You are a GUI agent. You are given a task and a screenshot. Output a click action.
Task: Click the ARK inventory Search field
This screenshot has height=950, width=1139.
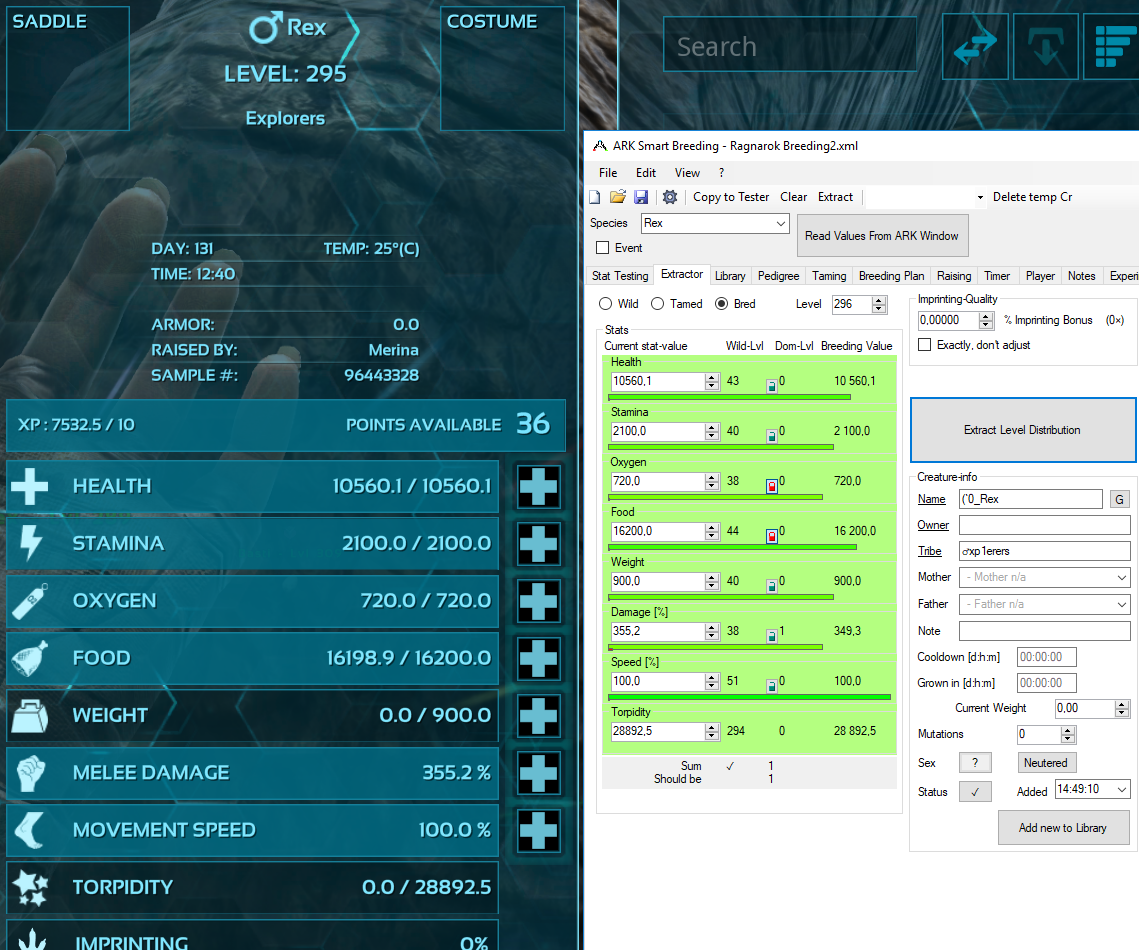click(x=790, y=46)
